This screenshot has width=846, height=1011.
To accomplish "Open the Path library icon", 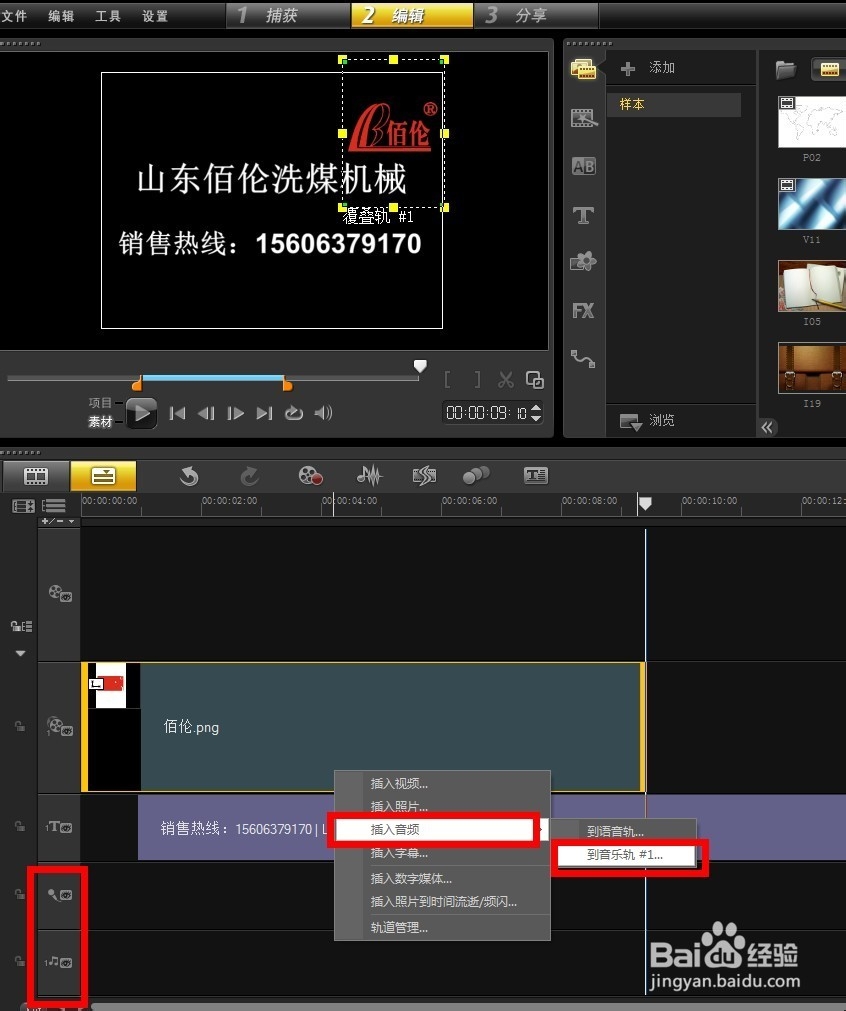I will [584, 358].
